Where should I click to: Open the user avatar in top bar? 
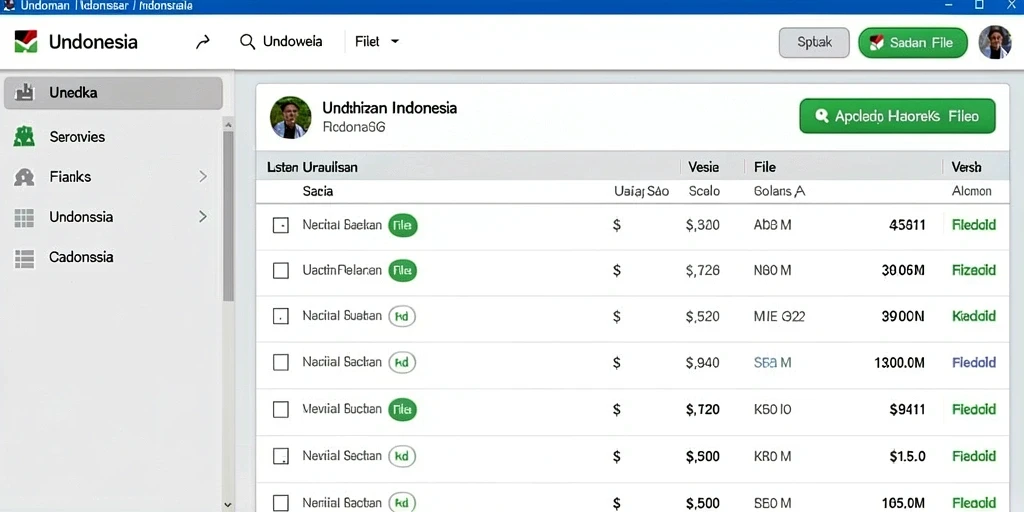[x=995, y=42]
